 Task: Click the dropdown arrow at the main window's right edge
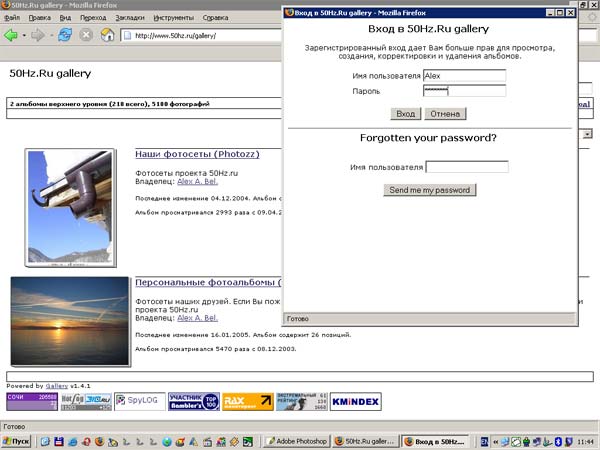coord(587,134)
